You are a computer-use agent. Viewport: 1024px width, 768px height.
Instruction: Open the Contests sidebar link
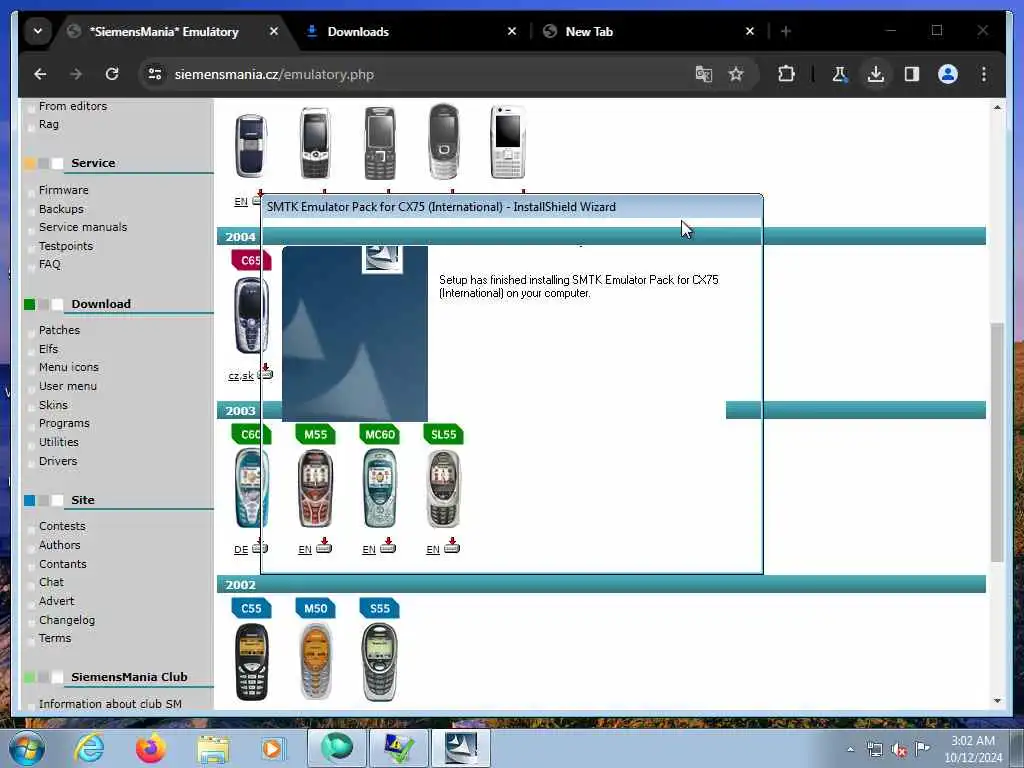tap(62, 526)
